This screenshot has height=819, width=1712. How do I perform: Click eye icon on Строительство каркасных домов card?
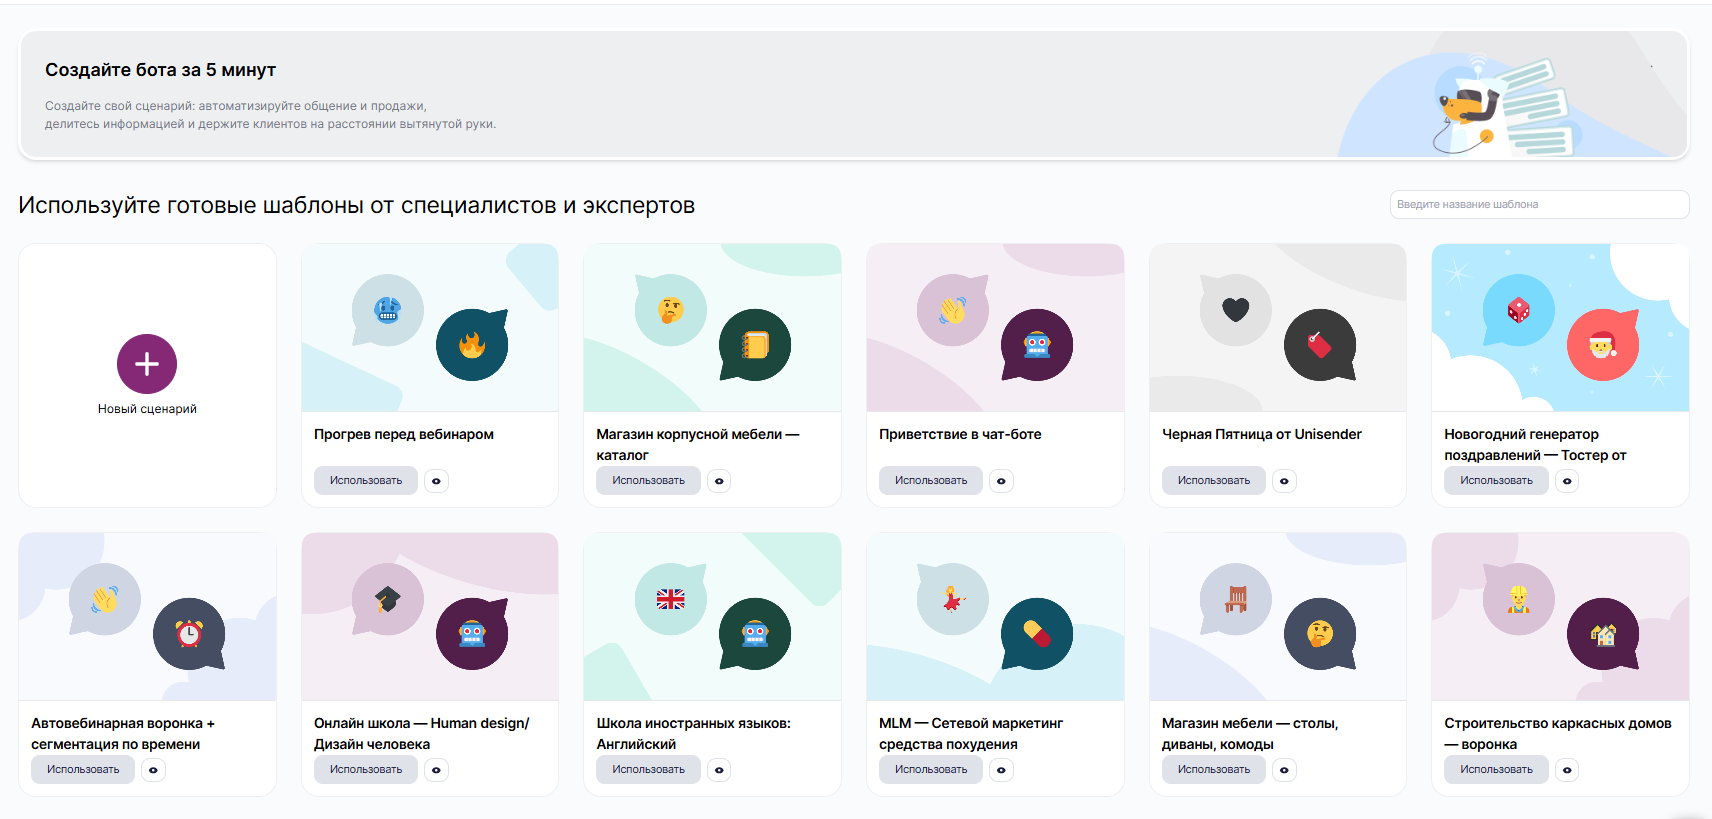pos(1567,770)
